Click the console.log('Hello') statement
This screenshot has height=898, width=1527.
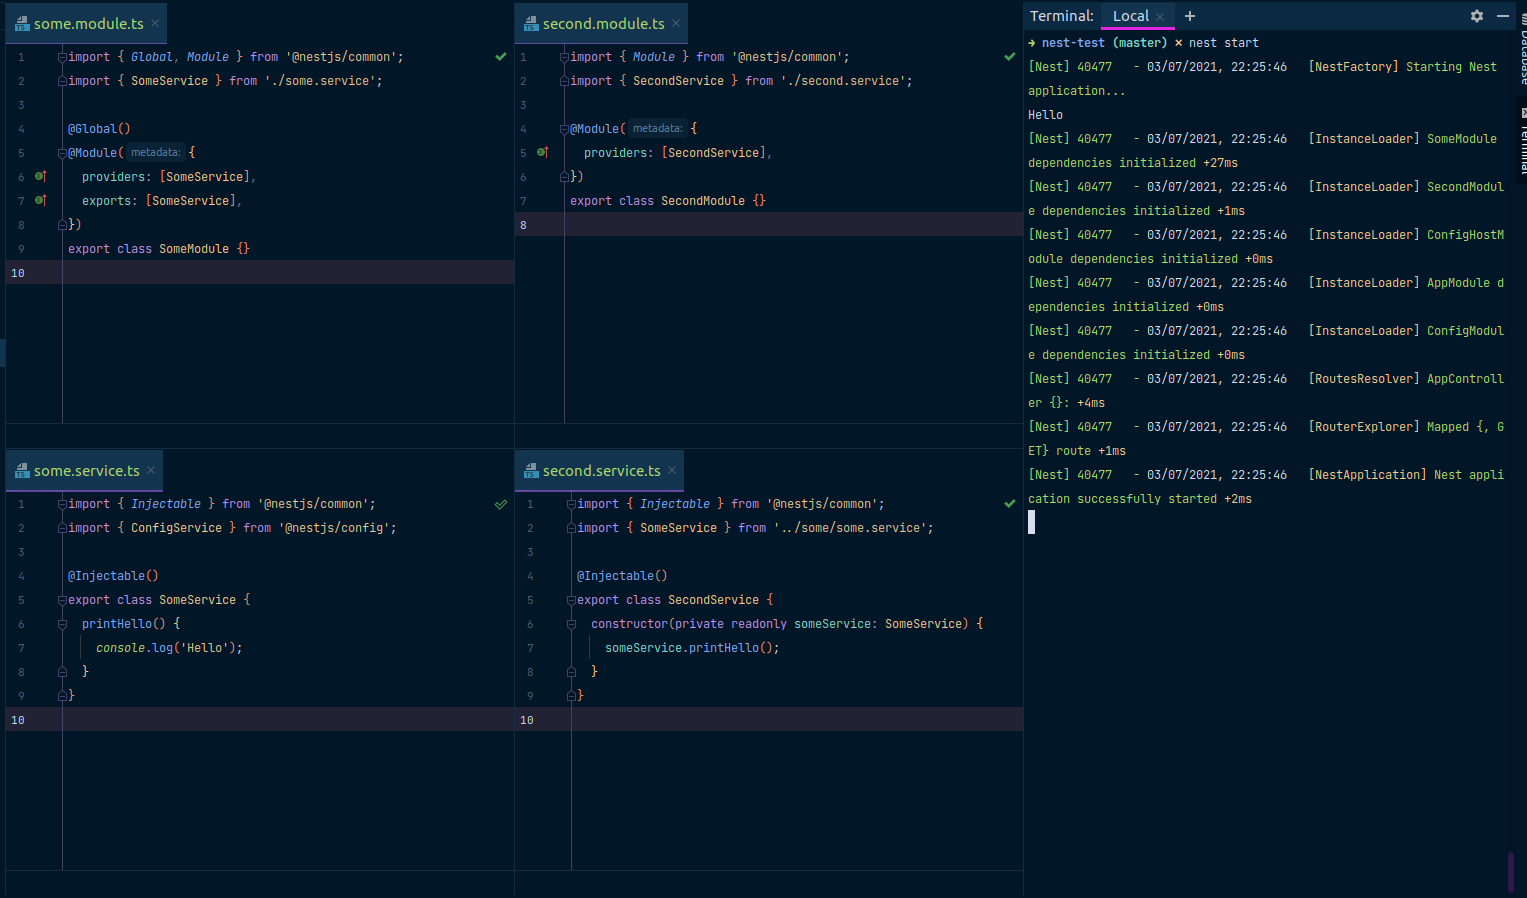pyautogui.click(x=169, y=648)
